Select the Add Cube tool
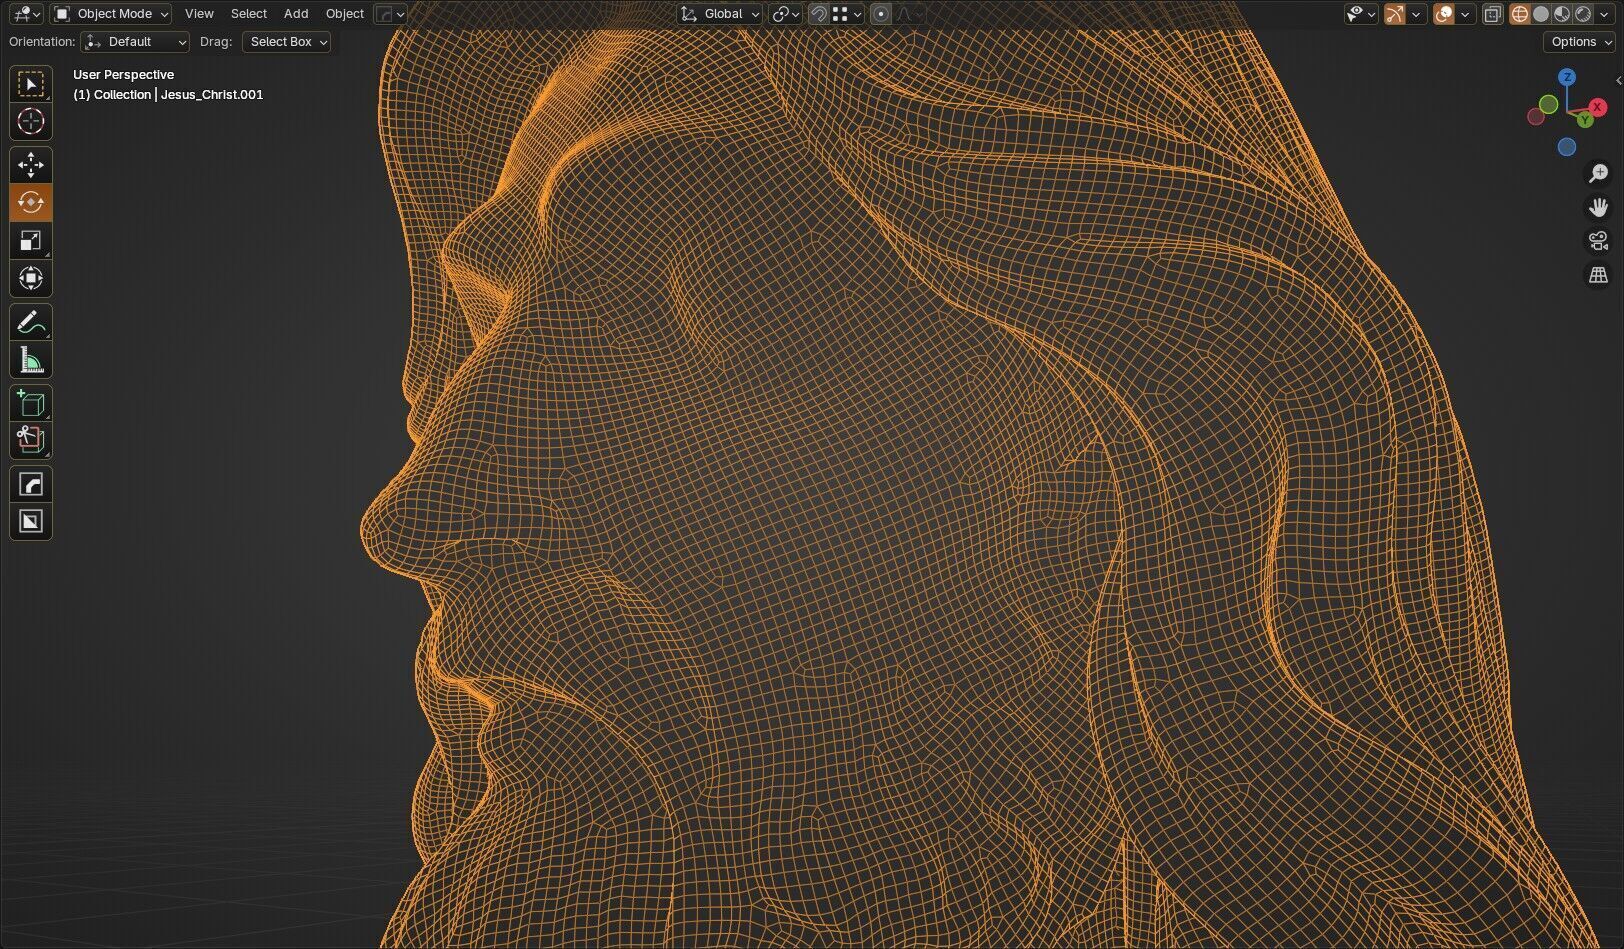Viewport: 1624px width, 949px height. [31, 403]
